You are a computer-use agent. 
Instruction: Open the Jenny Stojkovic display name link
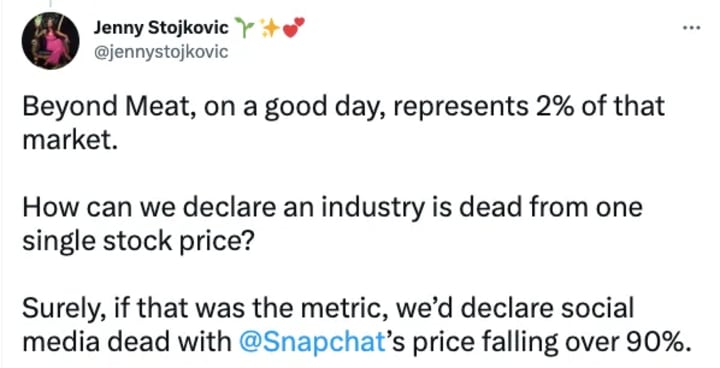161,28
